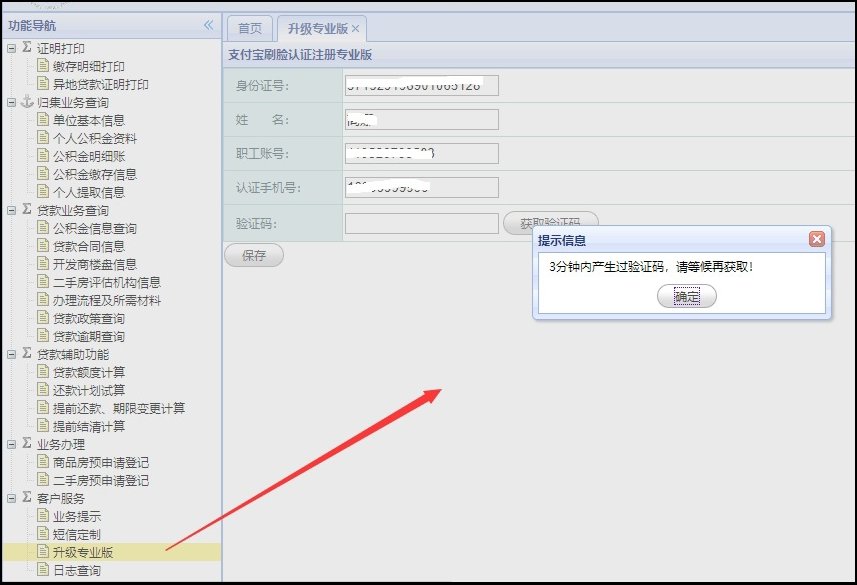Screen dimensions: 857x585
Task: Click document icon next to 贷款合同信息
Action: point(43,246)
